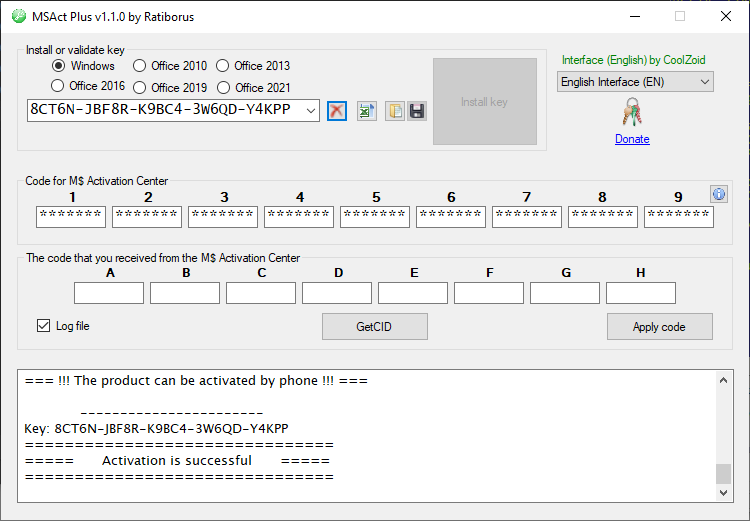Select the Office 2019 radio button
750x521 pixels.
[x=139, y=87]
